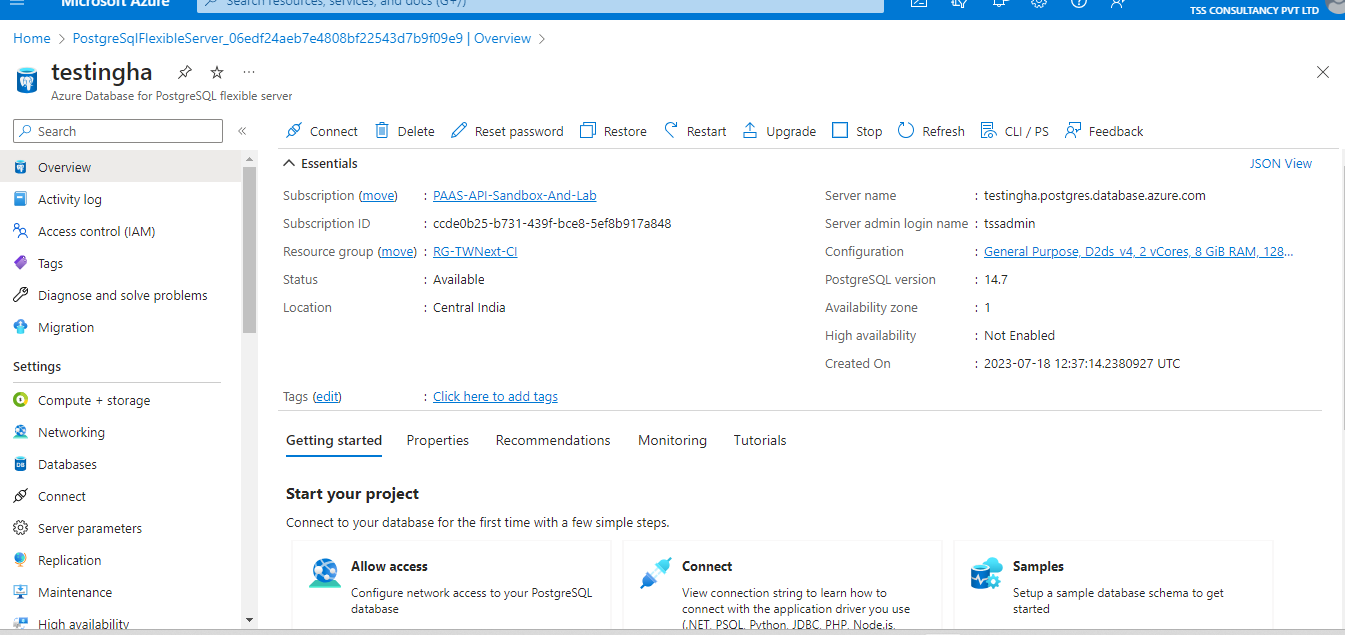Open the JSON View link
The height and width of the screenshot is (635, 1345).
1281,163
